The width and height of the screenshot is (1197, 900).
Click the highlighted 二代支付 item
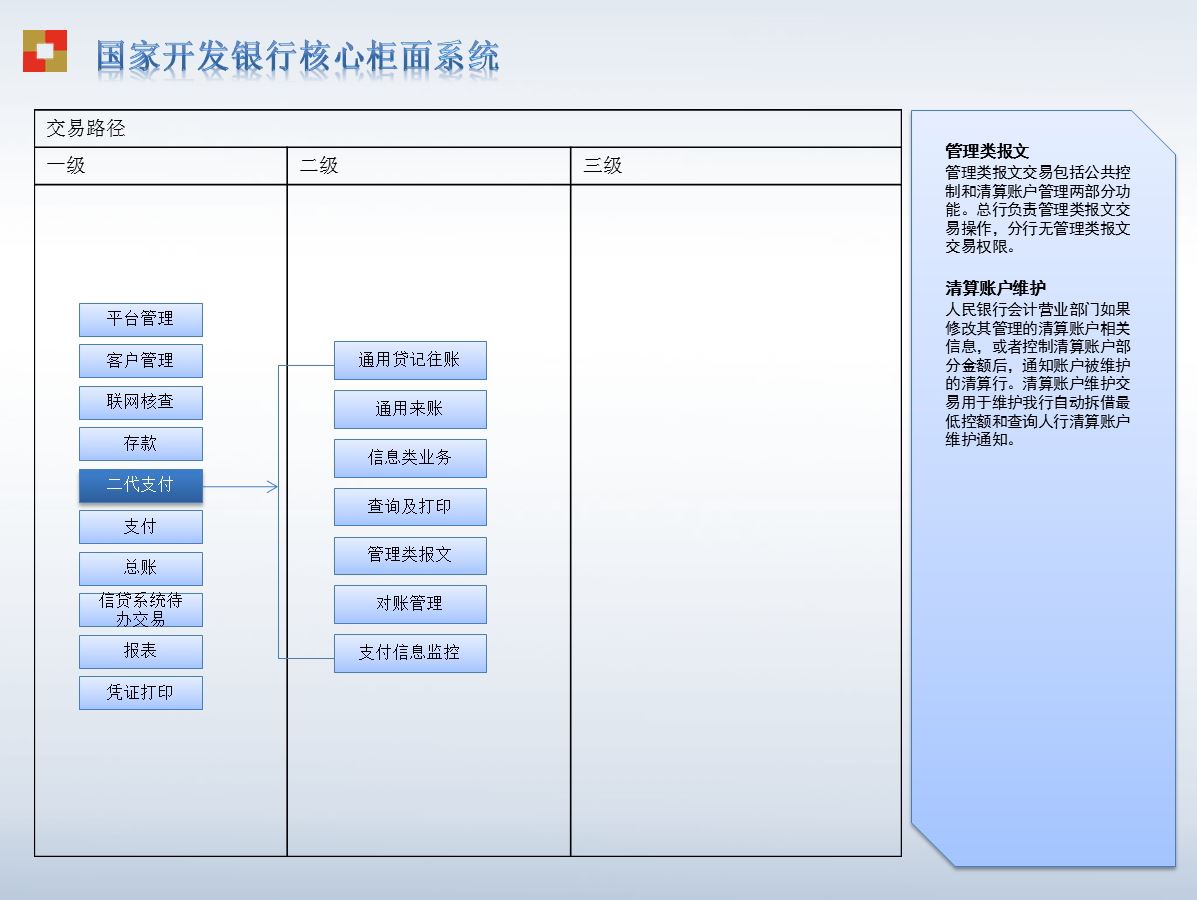pos(140,485)
